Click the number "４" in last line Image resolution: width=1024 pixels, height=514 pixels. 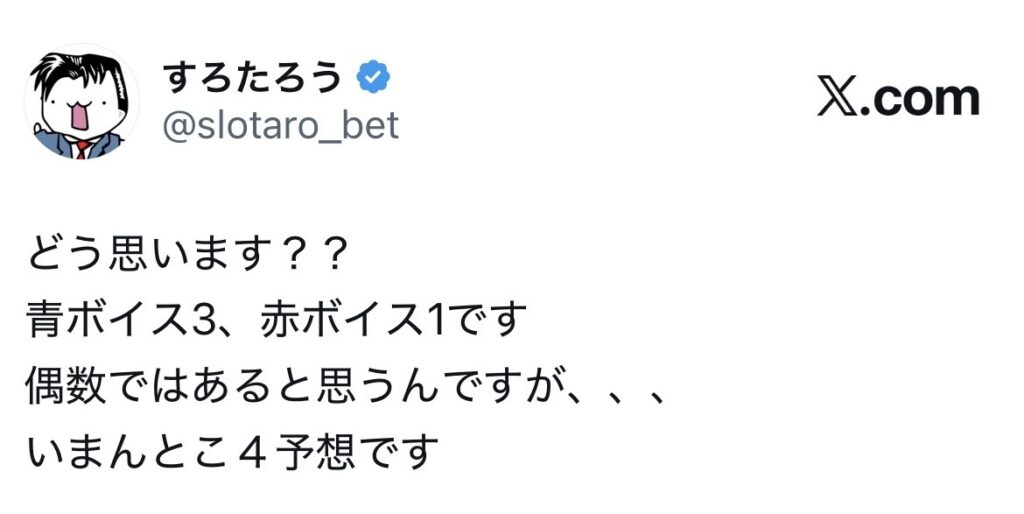(x=268, y=453)
